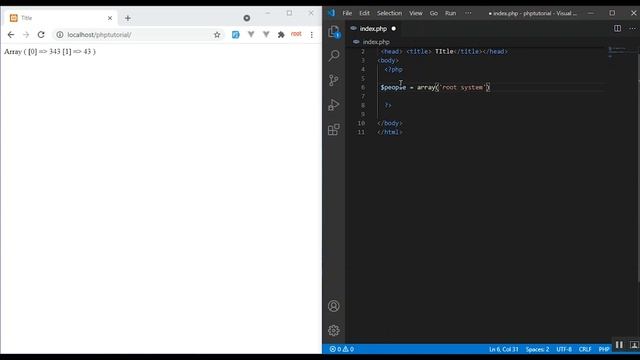Change line endings via CRLF status item
This screenshot has width=640, height=360.
coord(585,349)
